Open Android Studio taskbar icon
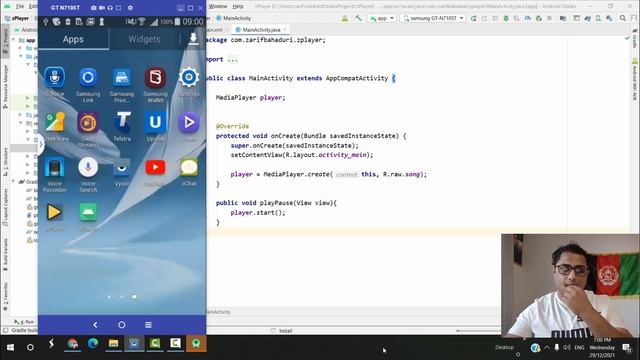 [196, 344]
